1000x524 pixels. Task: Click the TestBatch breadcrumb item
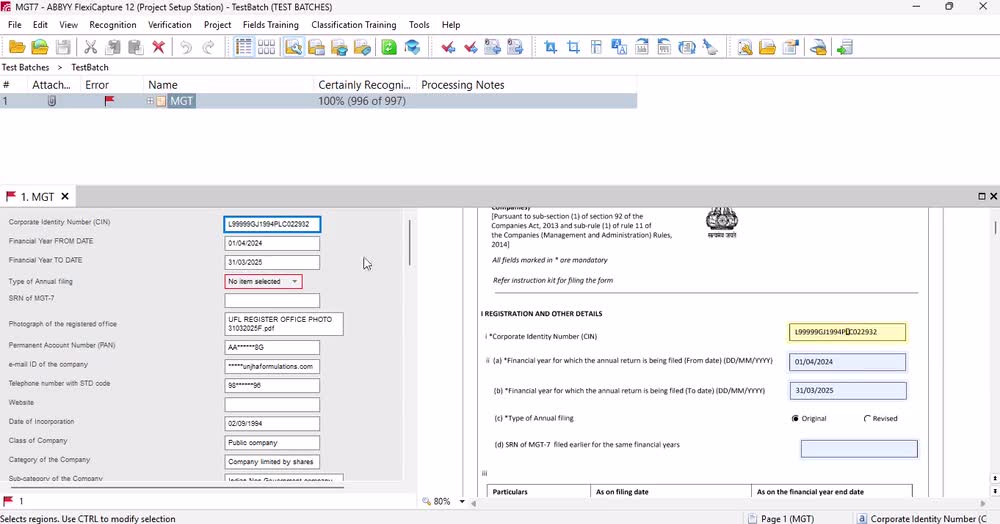(90, 68)
